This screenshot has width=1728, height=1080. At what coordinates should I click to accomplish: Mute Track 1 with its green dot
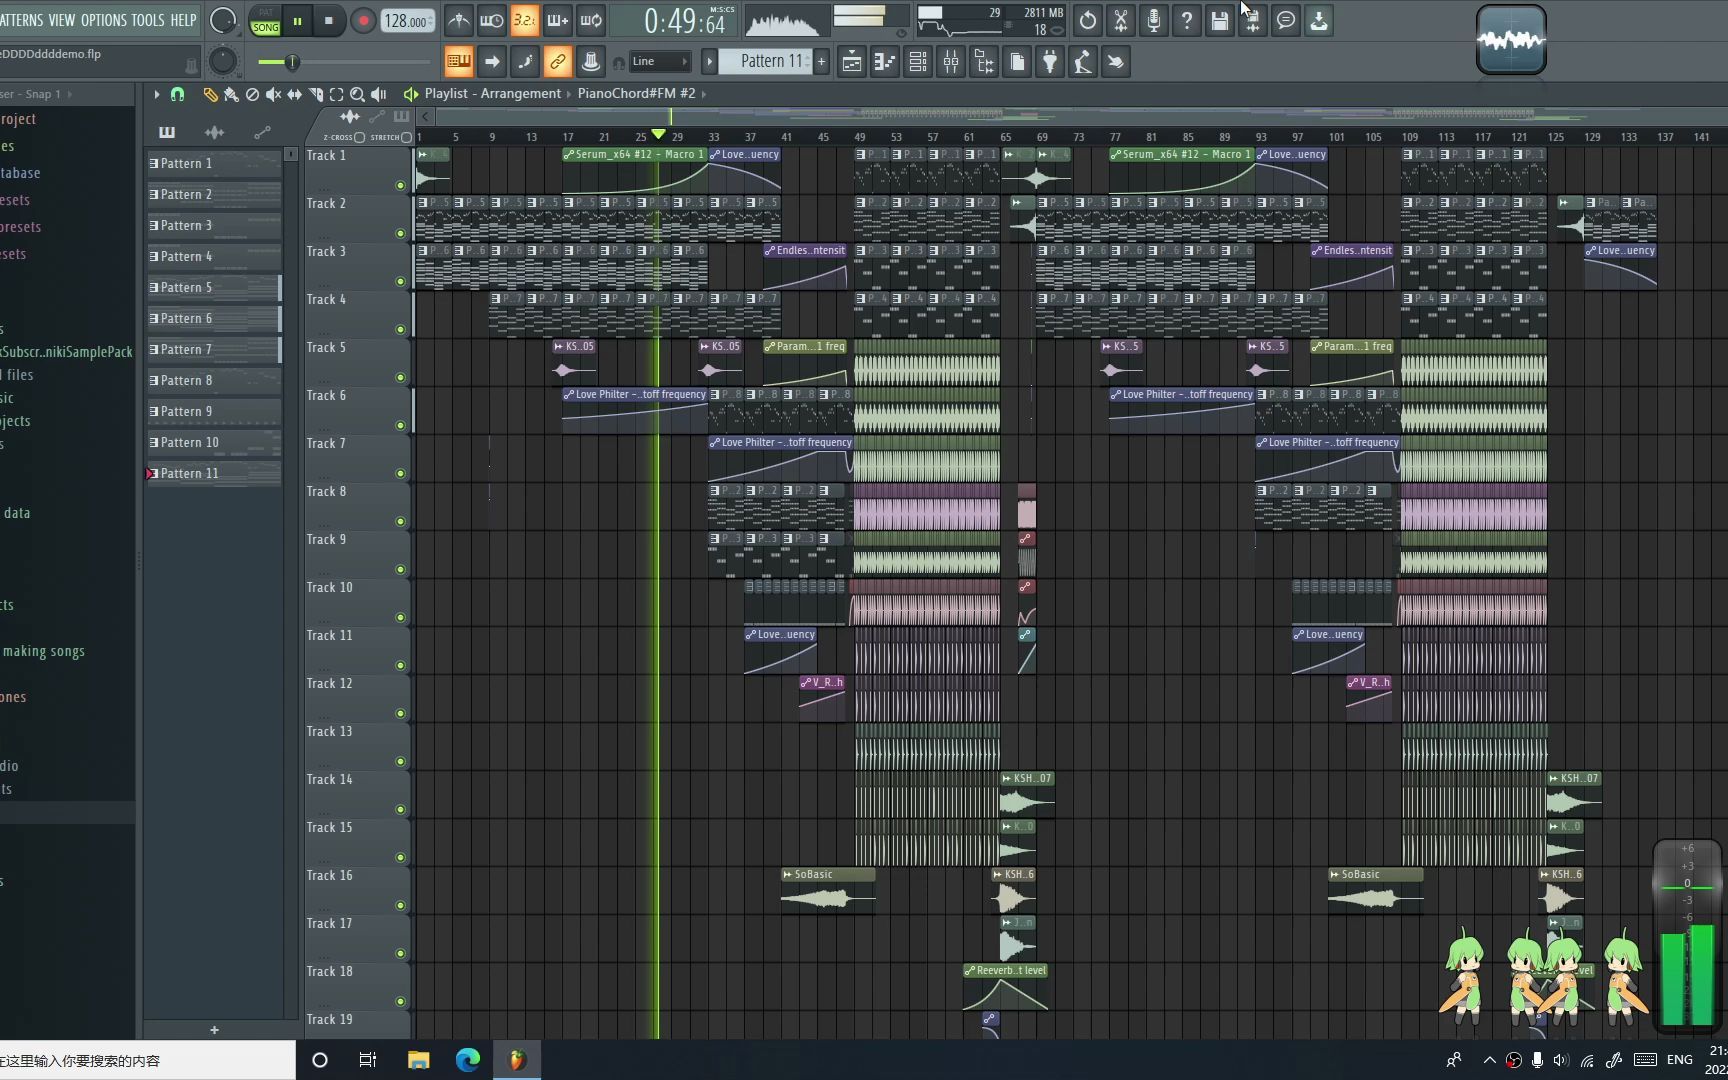click(x=400, y=186)
